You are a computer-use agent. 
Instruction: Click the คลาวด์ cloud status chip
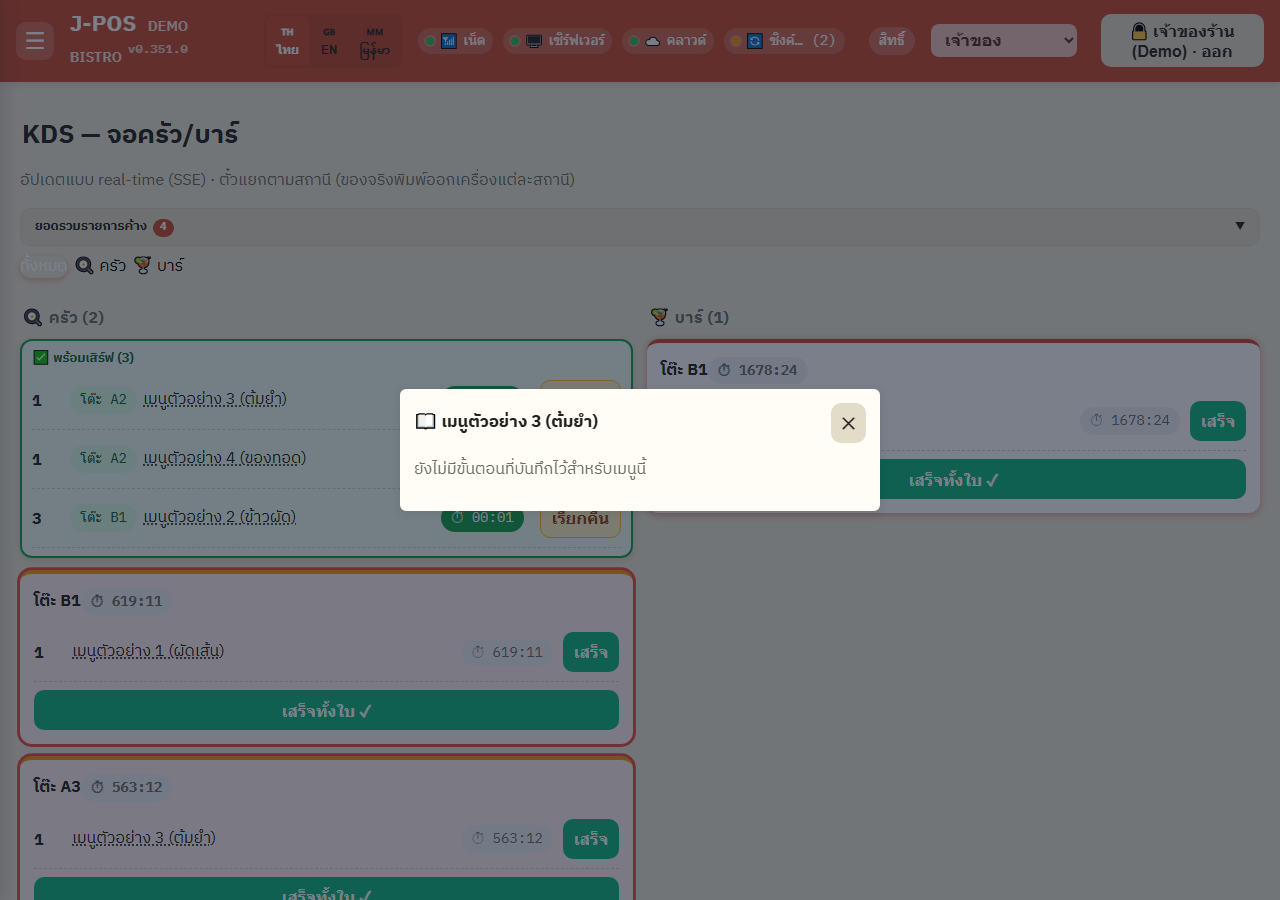[667, 41]
